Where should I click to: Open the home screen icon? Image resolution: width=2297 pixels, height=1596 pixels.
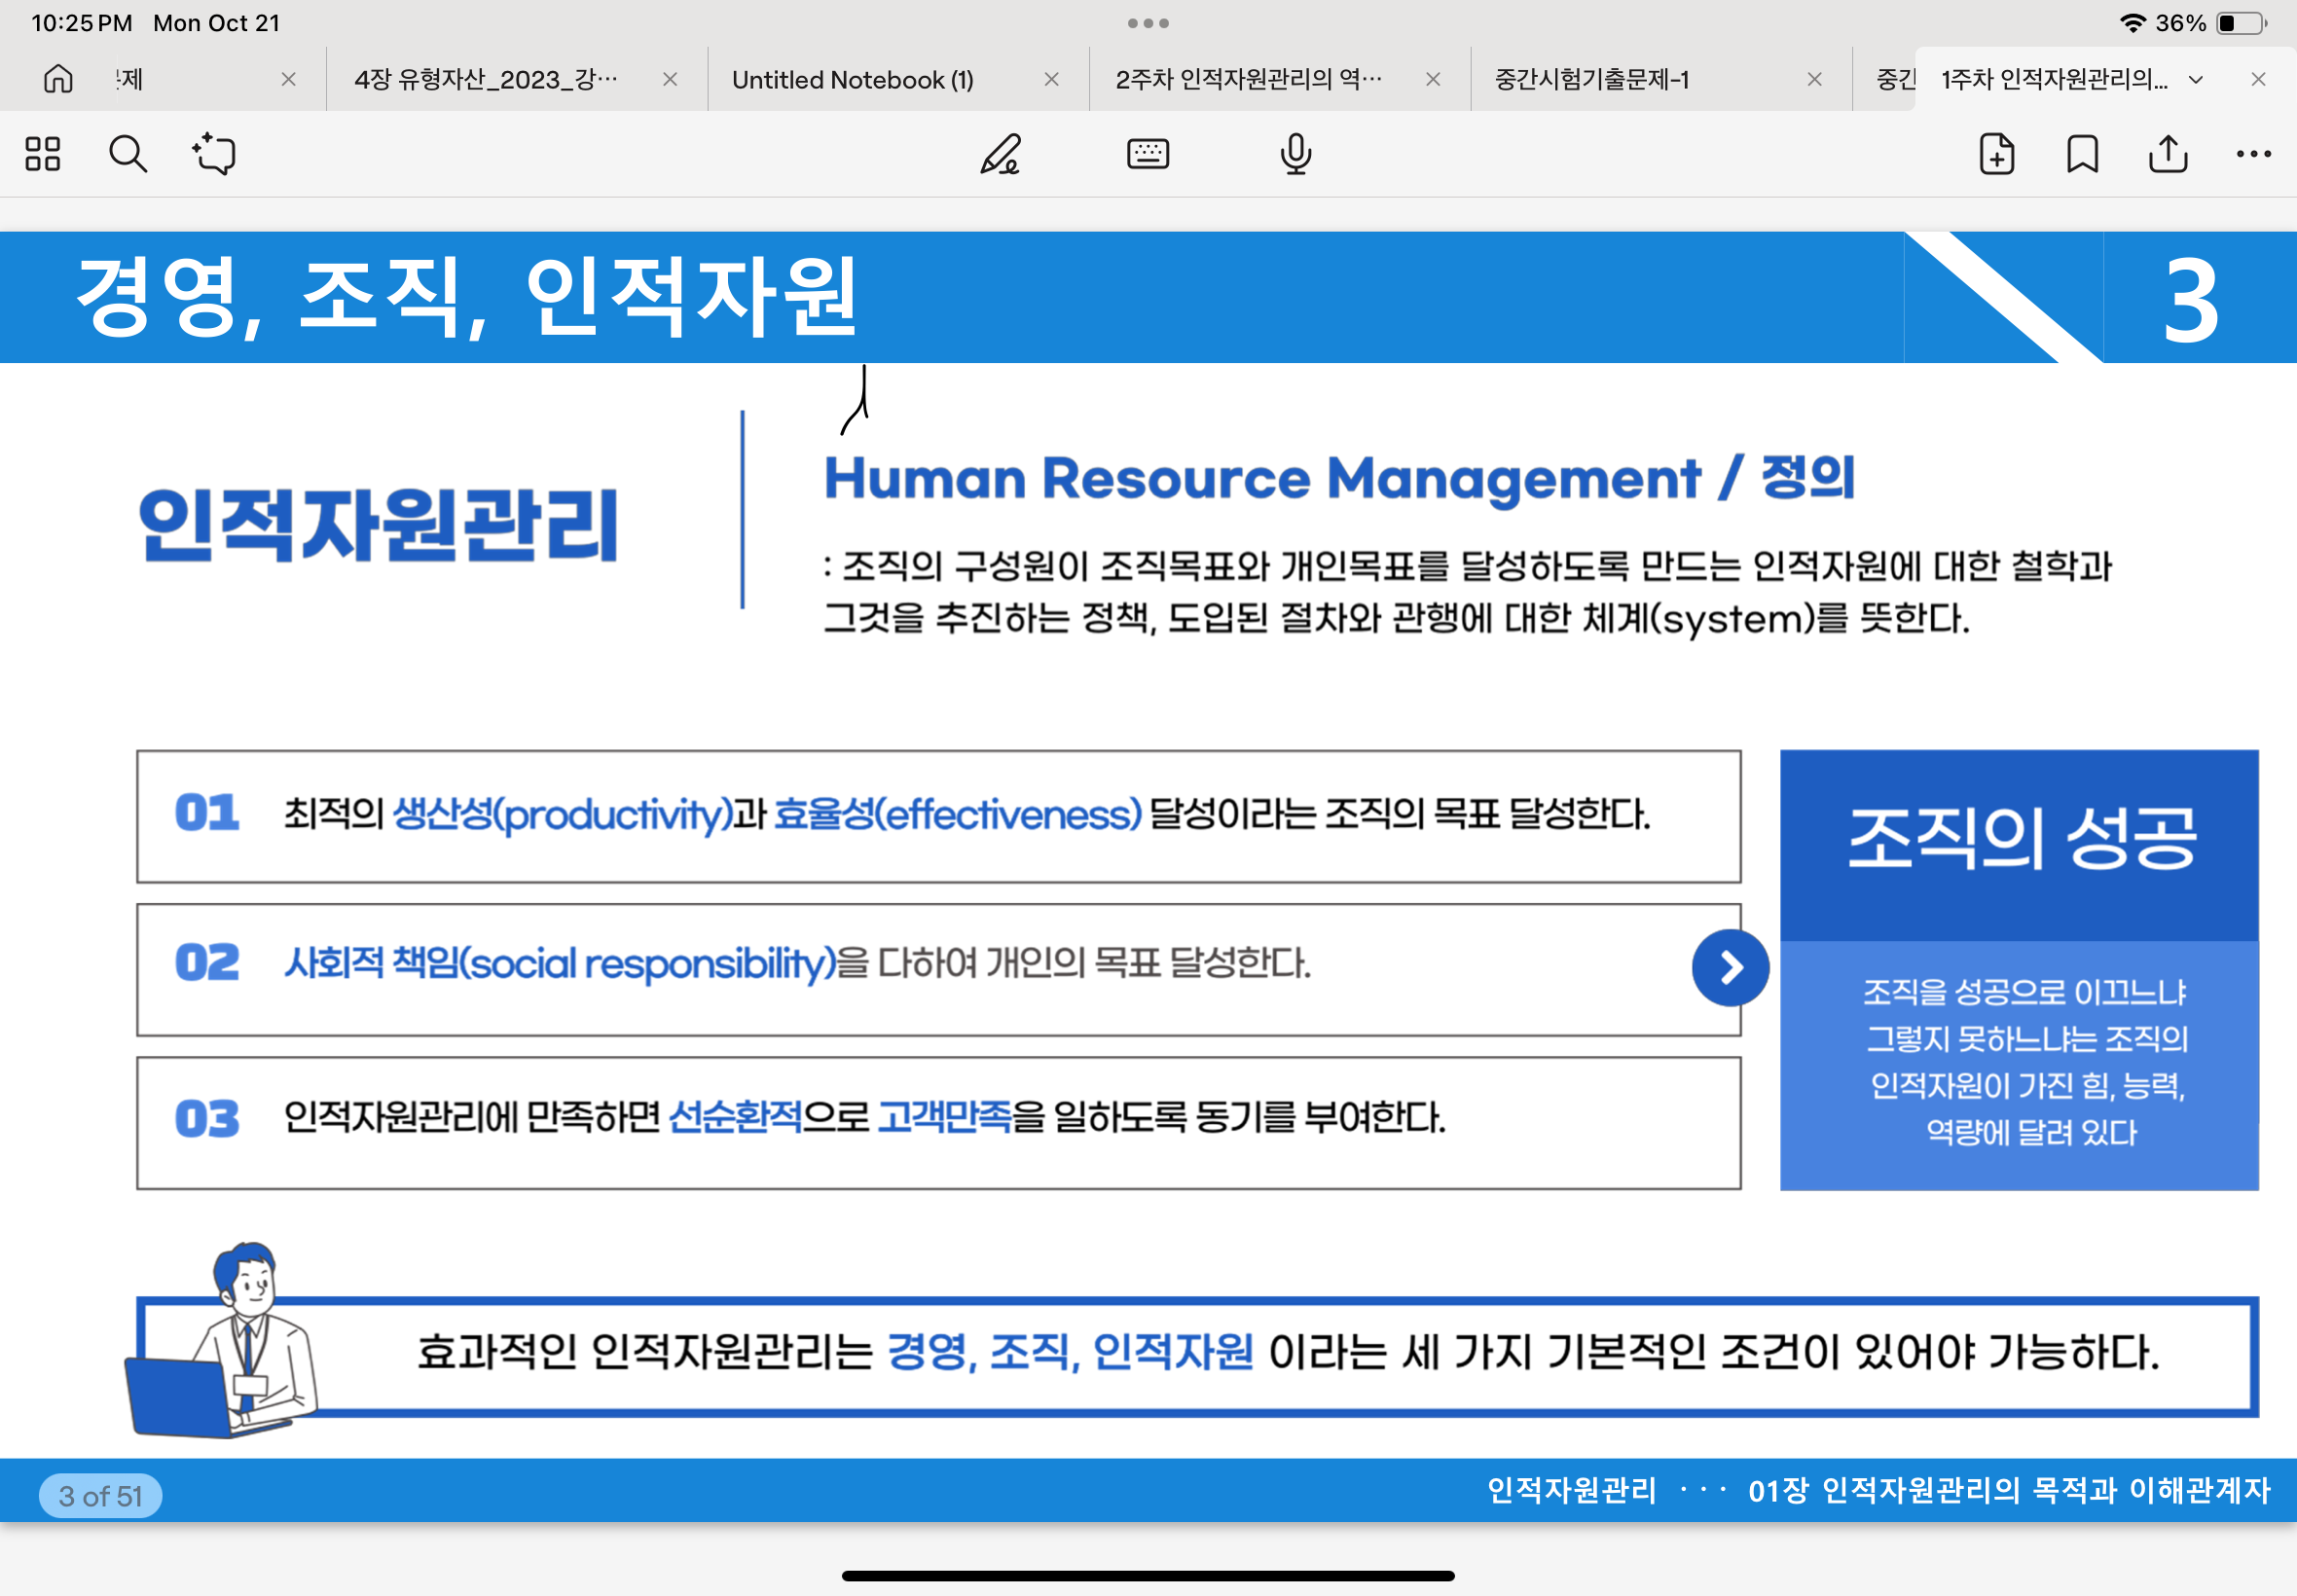pyautogui.click(x=58, y=79)
